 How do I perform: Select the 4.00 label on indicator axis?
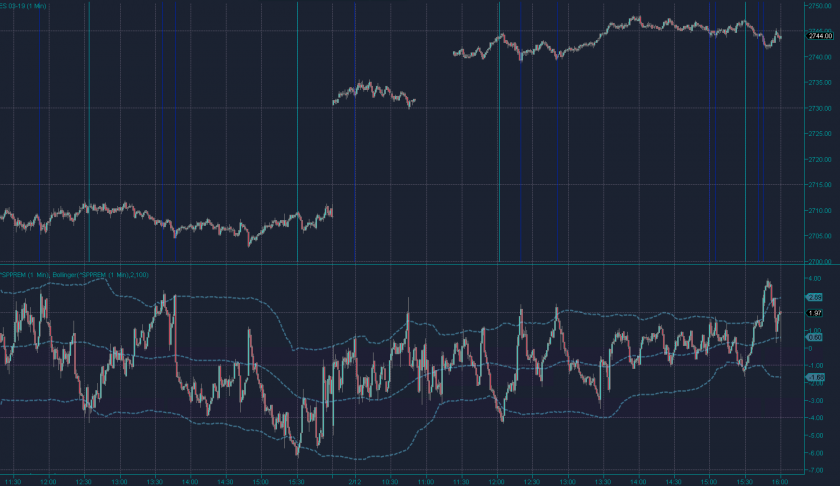[x=815, y=279]
